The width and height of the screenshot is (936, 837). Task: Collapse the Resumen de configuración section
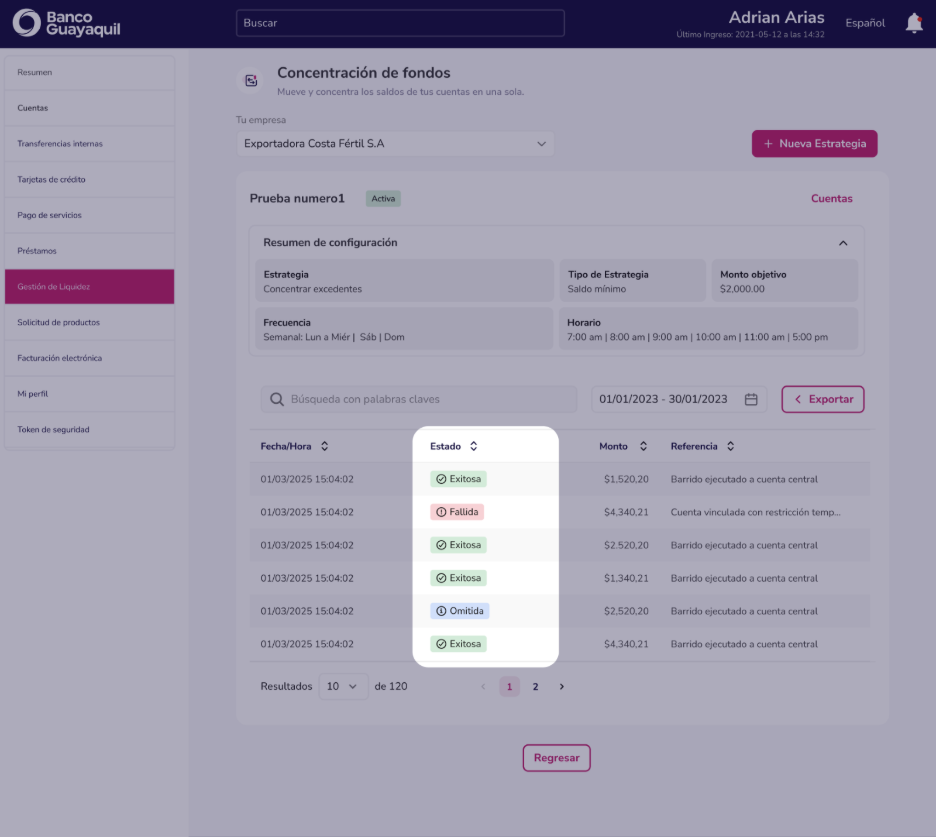[843, 243]
